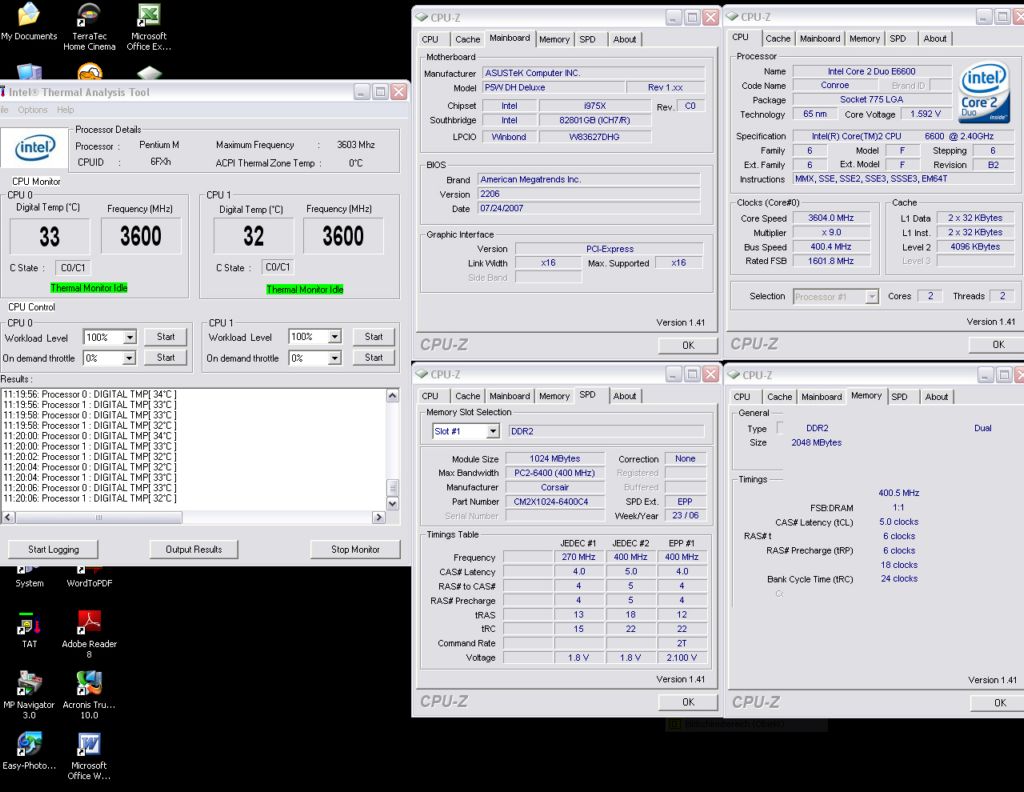1024x792 pixels.
Task: Click OK in the CPU-Z Mainboard window
Action: click(x=688, y=345)
